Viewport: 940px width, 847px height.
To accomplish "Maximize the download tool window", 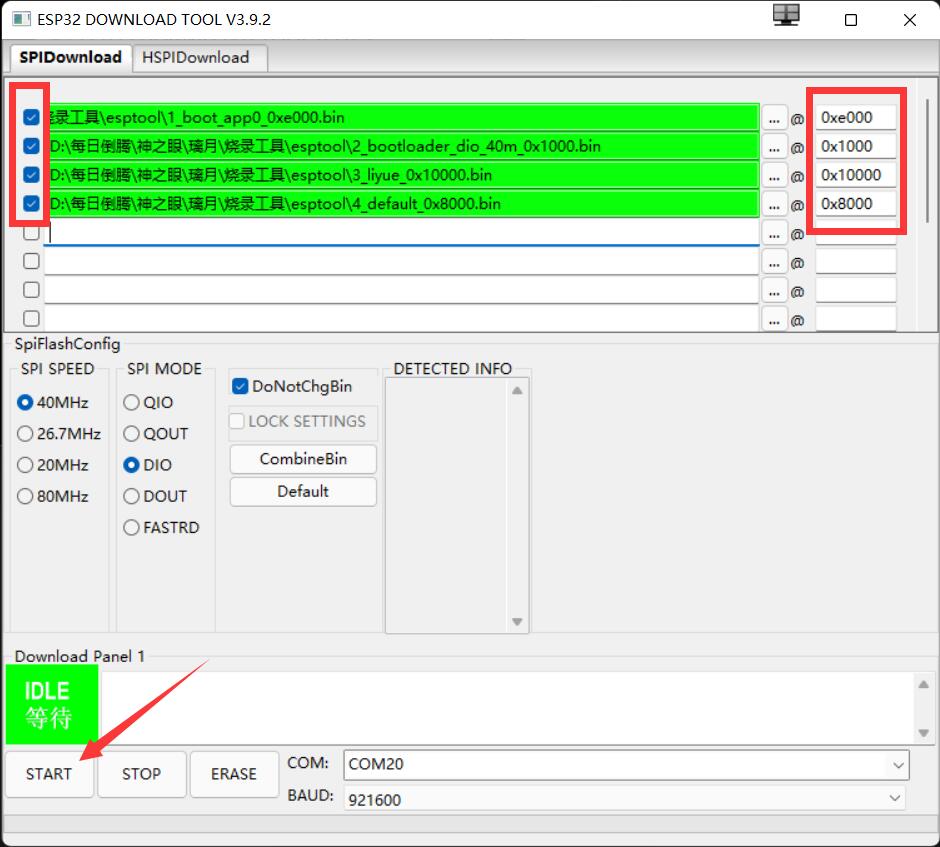I will 850,20.
